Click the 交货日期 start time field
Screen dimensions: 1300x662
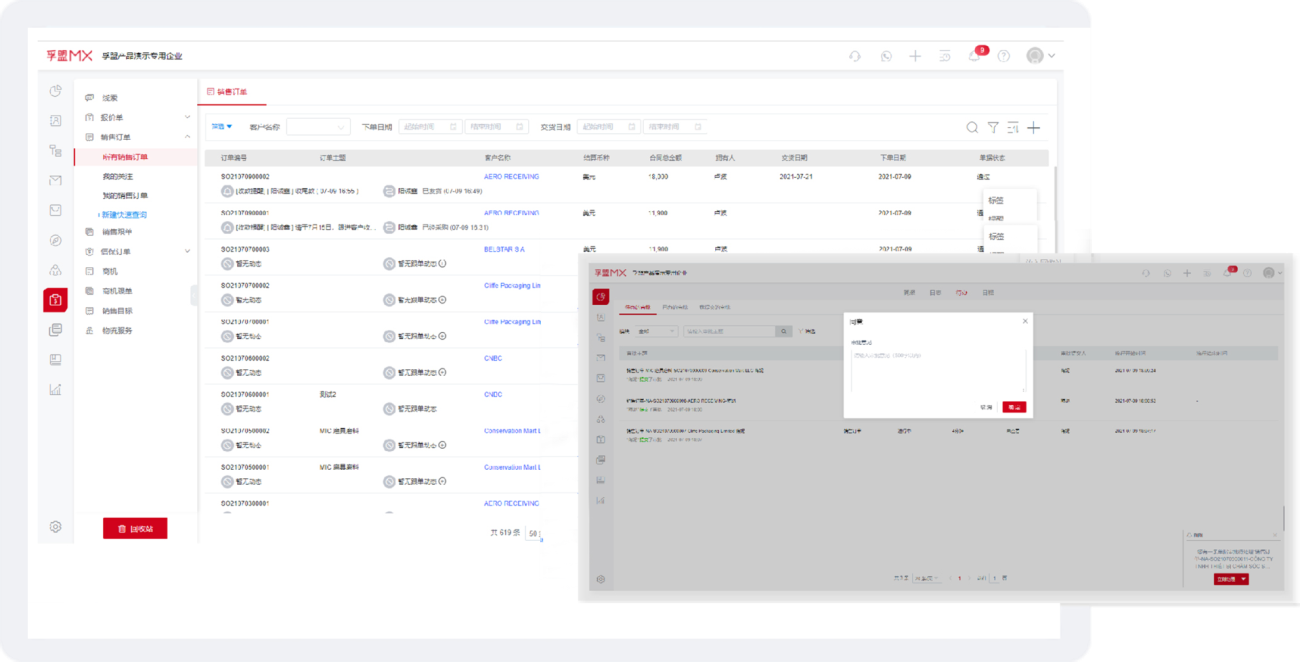coord(609,127)
